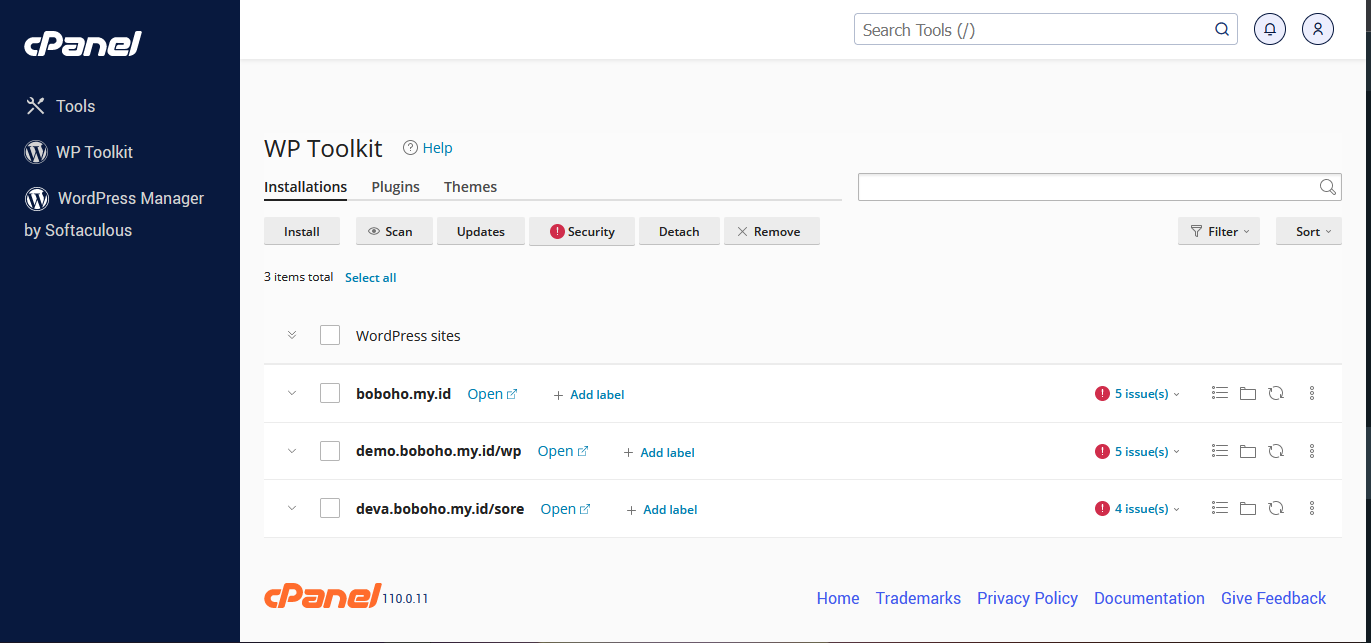Viewport: 1371px width, 643px height.
Task: Open the three-dot menu for deva.boboho.my.id/sore
Action: click(1312, 508)
